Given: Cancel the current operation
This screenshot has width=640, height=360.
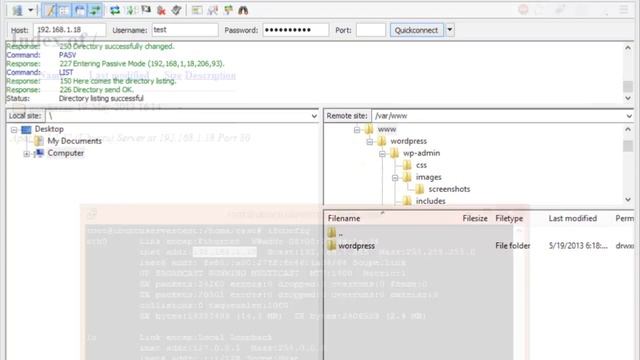Looking at the screenshot, I should point(146,10).
